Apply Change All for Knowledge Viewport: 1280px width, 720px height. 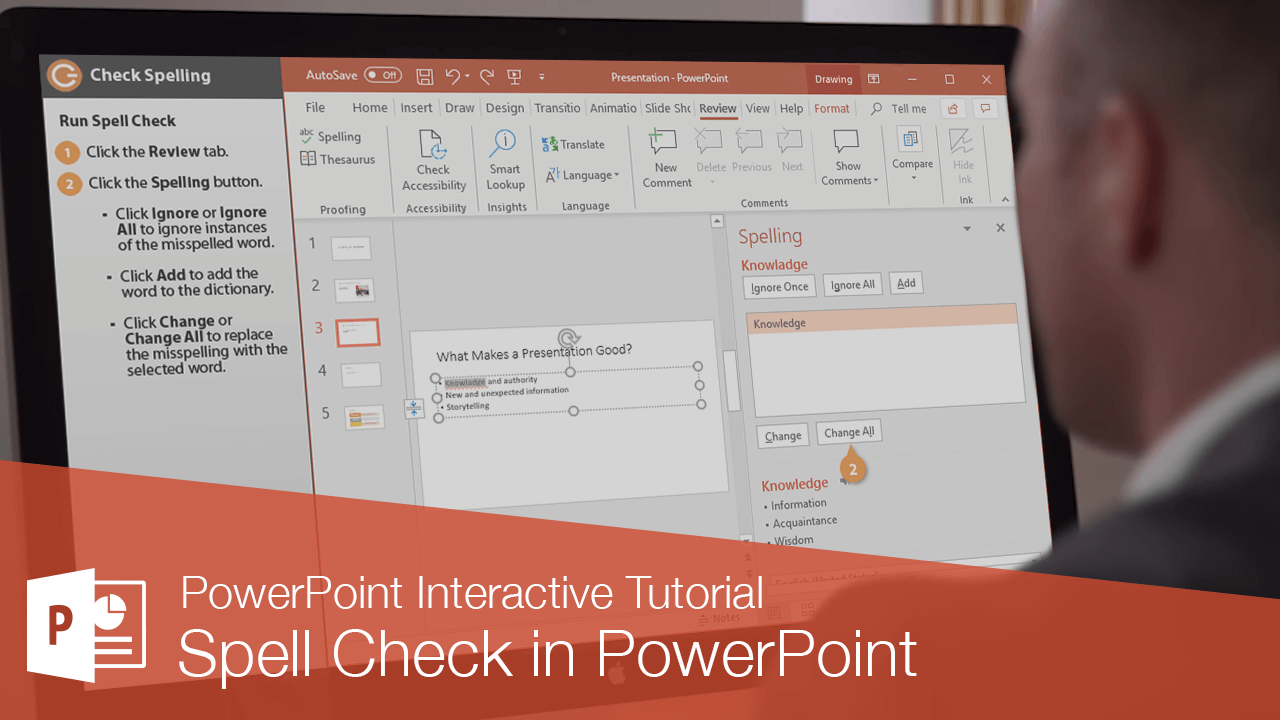click(x=848, y=432)
